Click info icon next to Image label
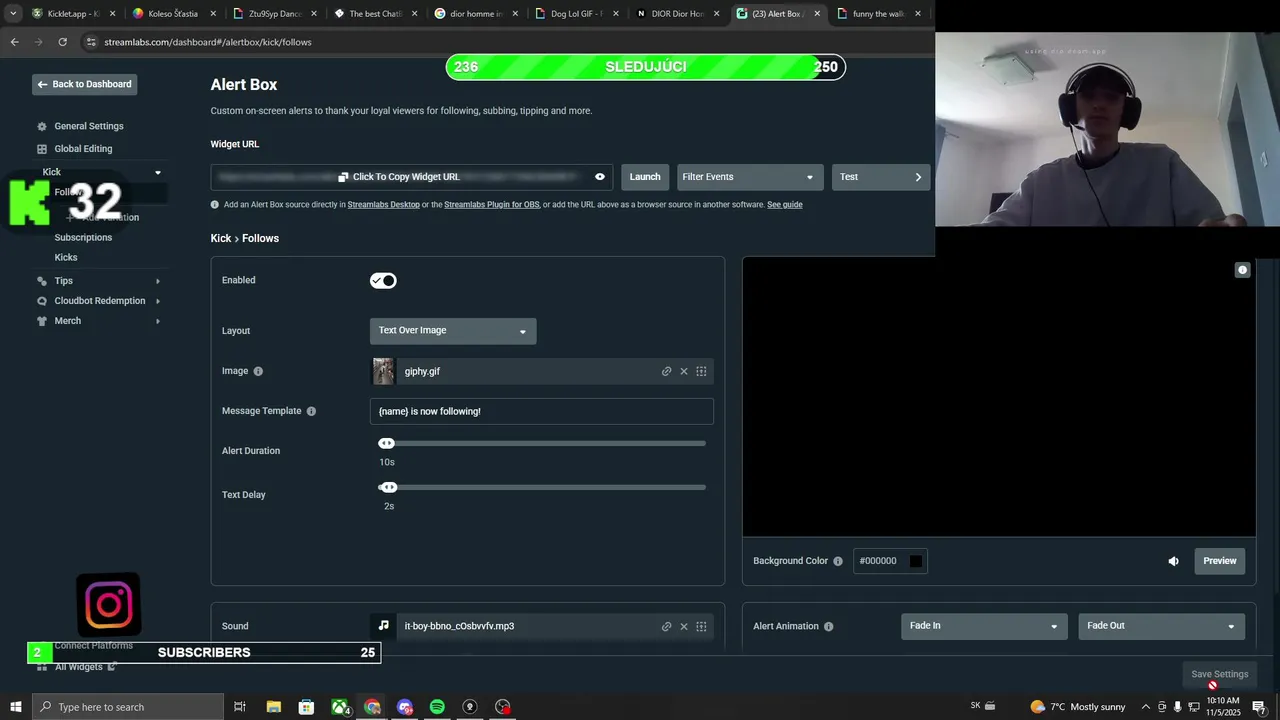Image resolution: width=1280 pixels, height=720 pixels. [258, 371]
